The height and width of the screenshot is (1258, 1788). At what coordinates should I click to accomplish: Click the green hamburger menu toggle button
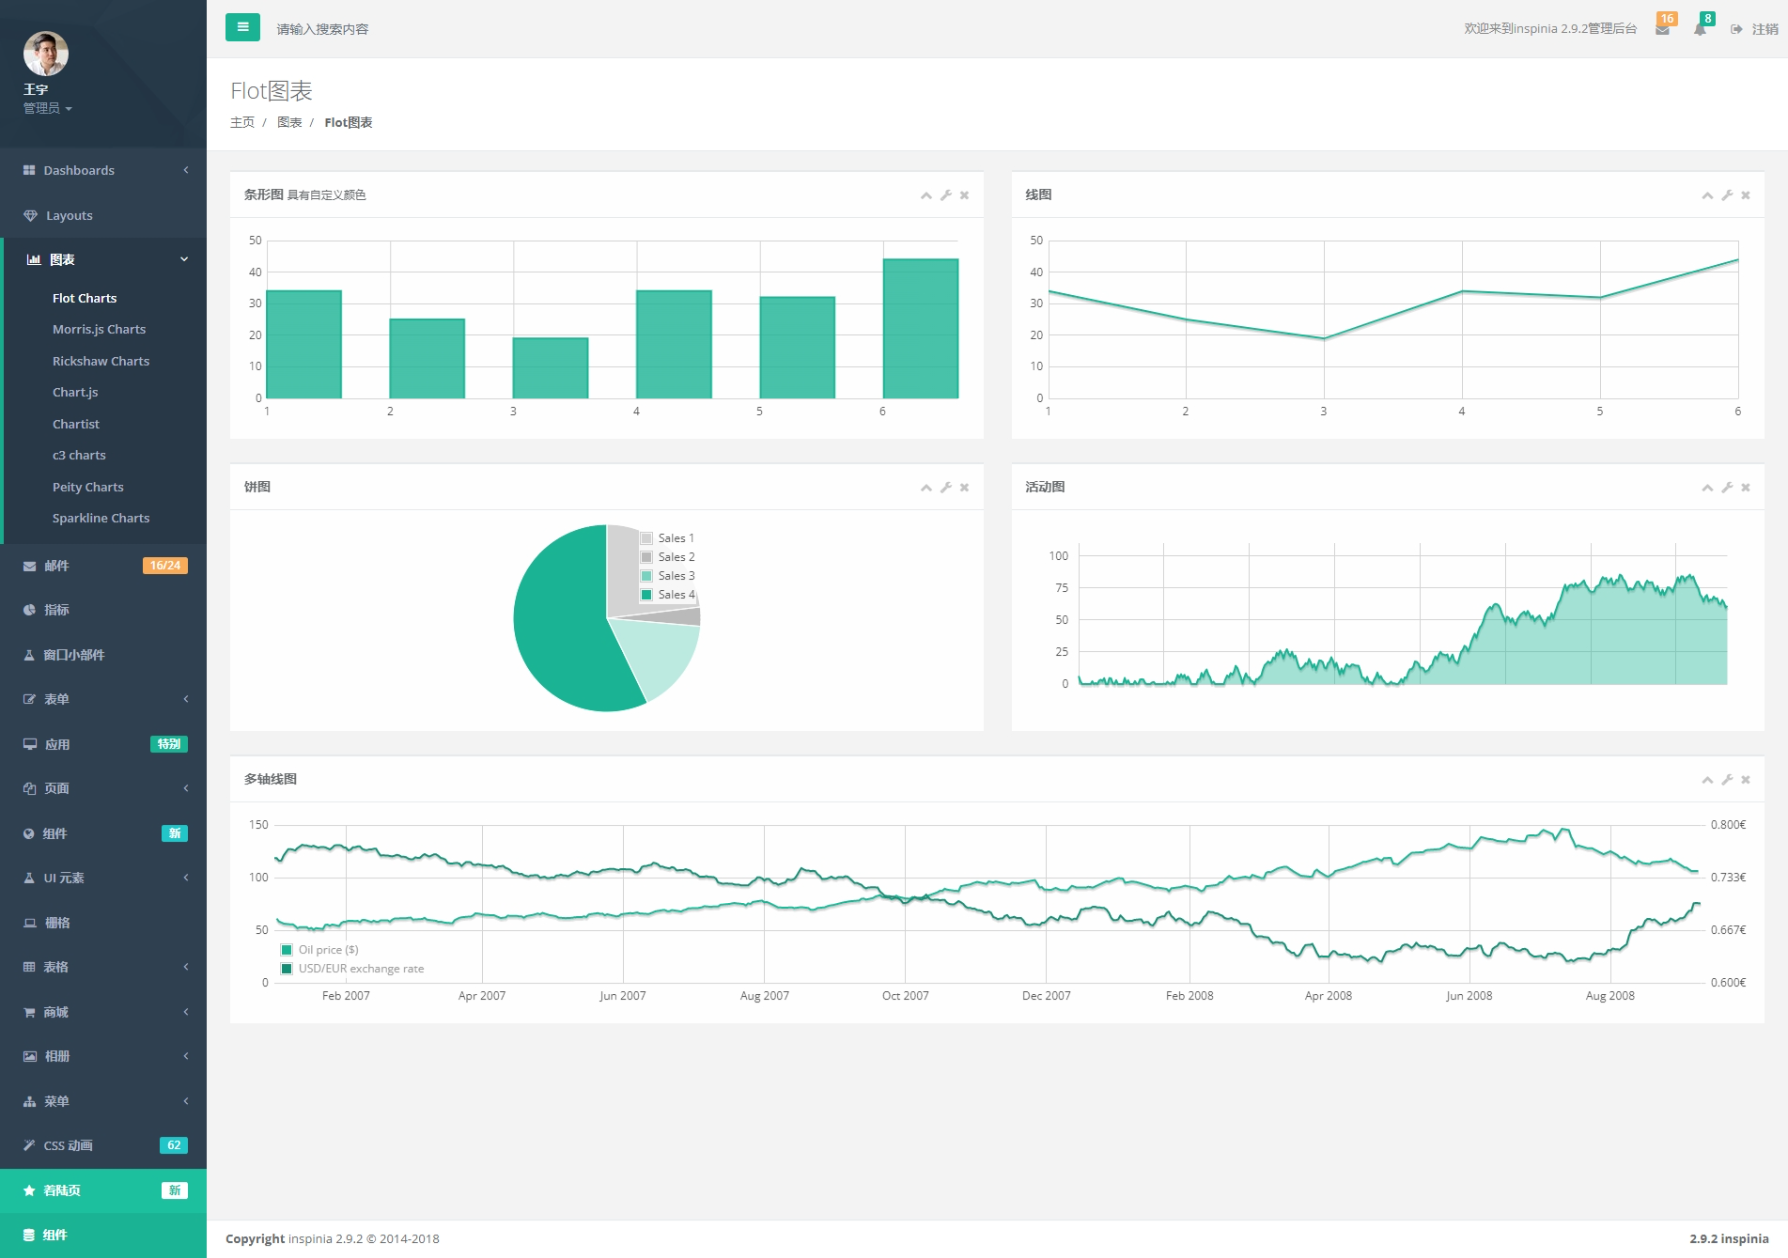click(242, 28)
